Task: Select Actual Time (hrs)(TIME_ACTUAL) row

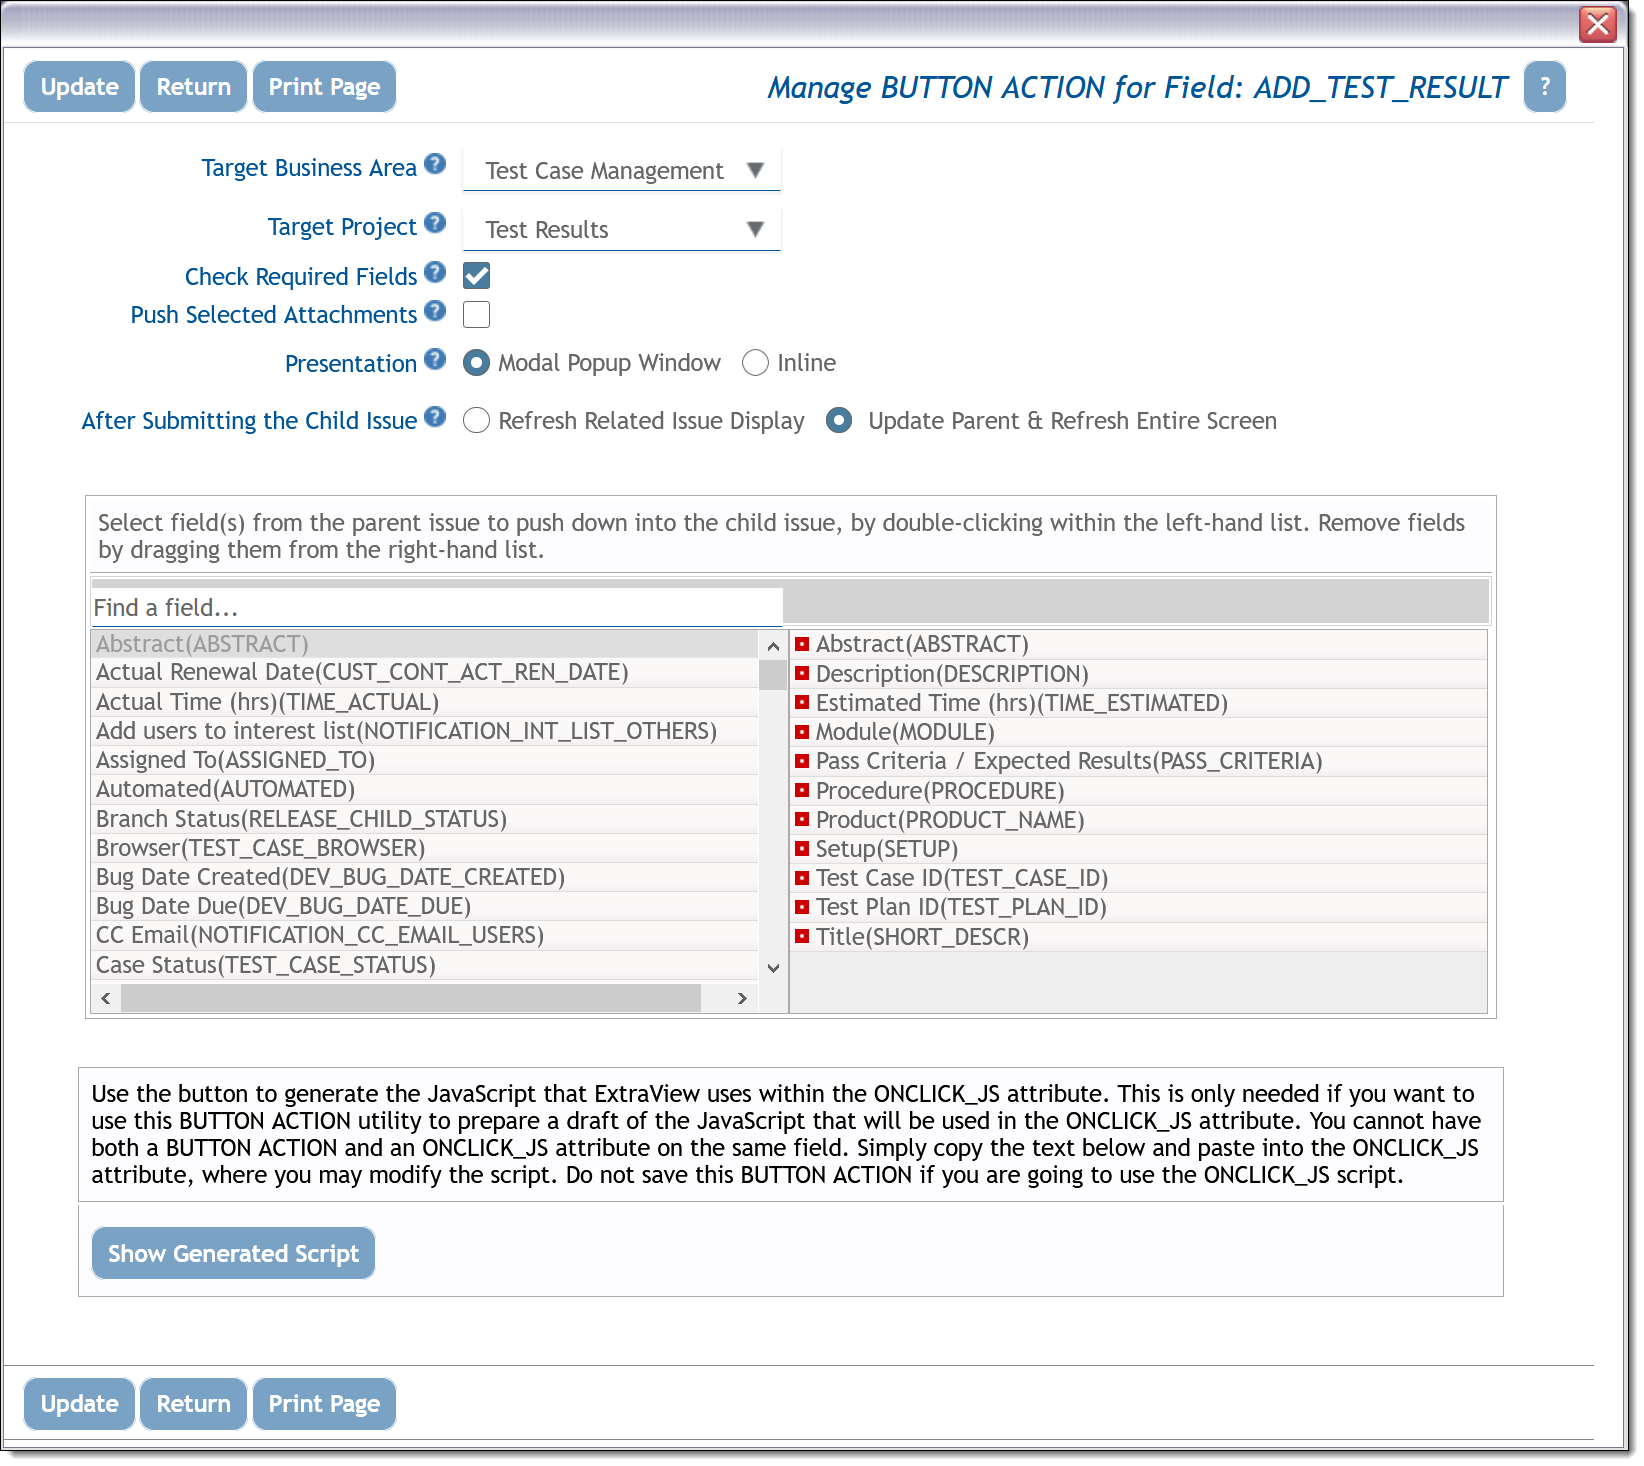Action: point(425,702)
